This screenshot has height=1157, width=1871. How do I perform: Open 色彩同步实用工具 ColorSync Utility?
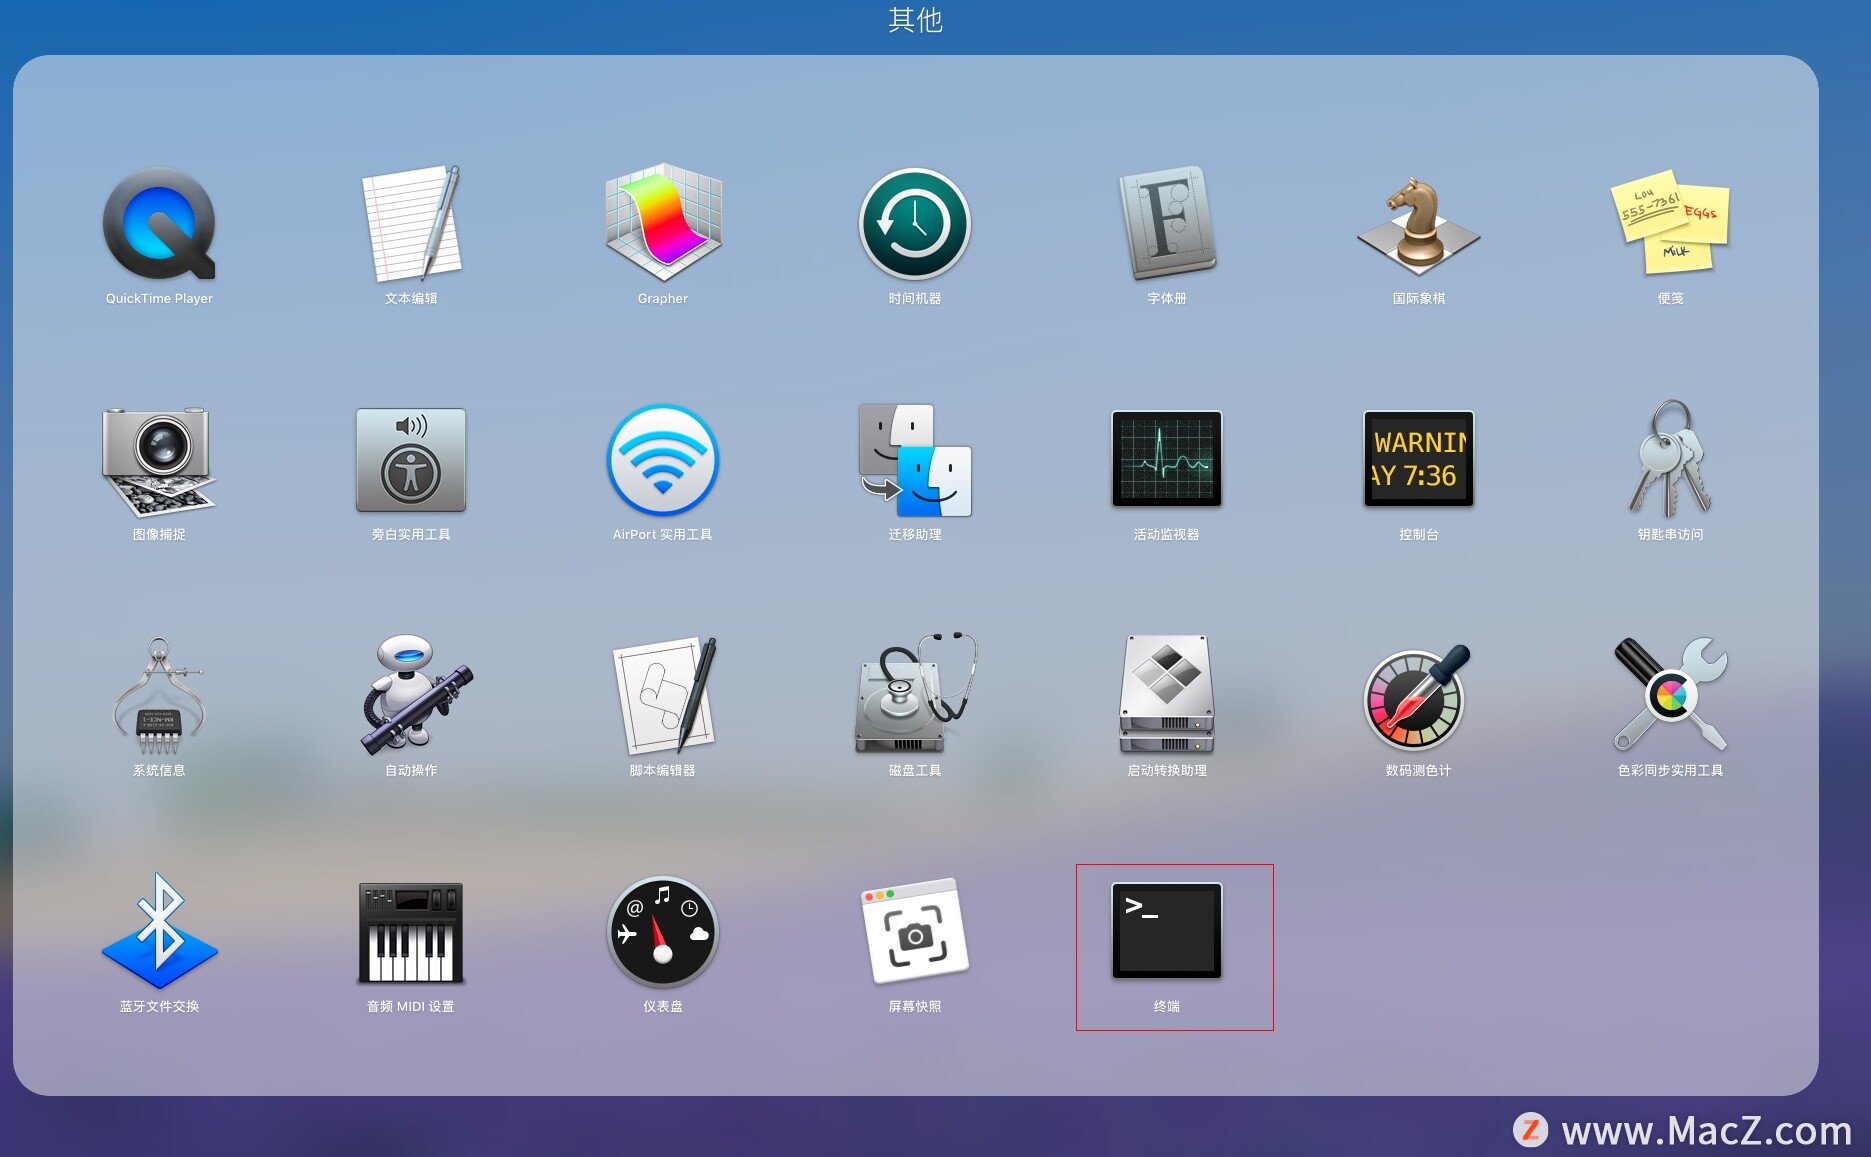coord(1670,694)
